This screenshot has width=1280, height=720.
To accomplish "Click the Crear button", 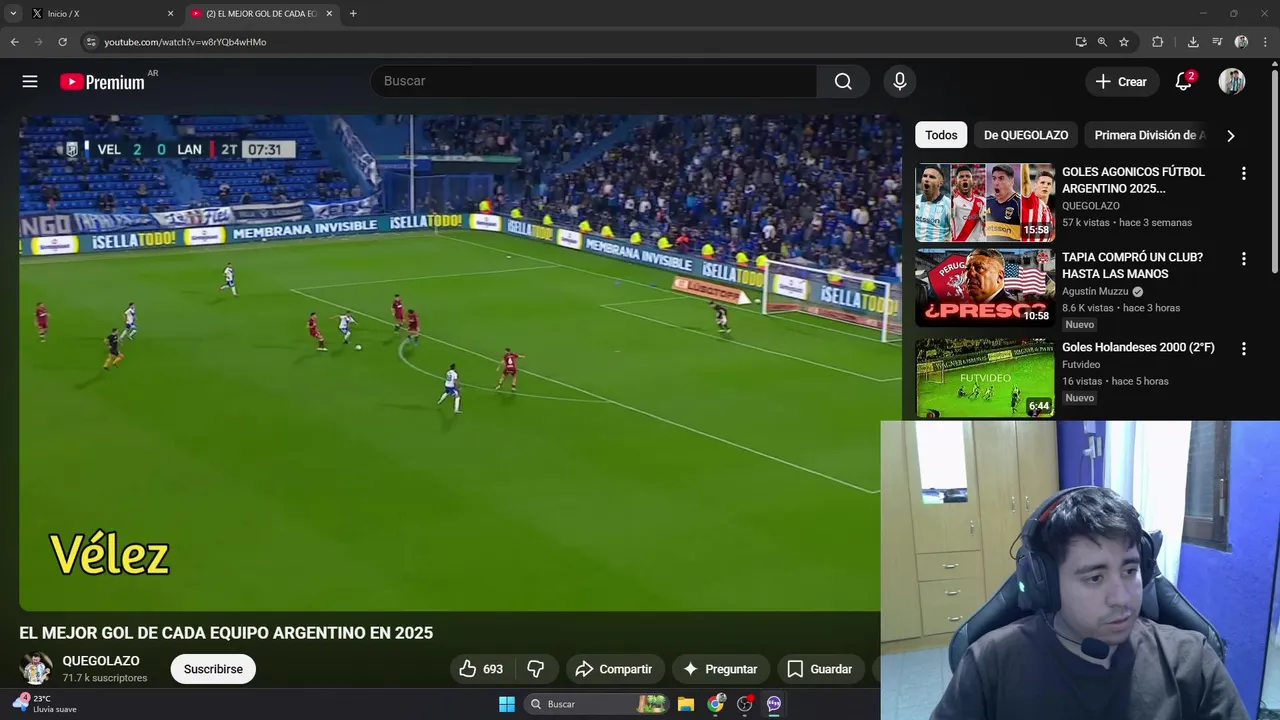I will pyautogui.click(x=1122, y=82).
